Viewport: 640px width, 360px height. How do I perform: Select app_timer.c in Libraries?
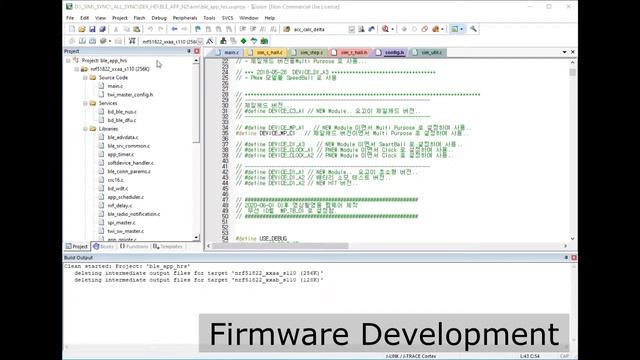point(121,155)
